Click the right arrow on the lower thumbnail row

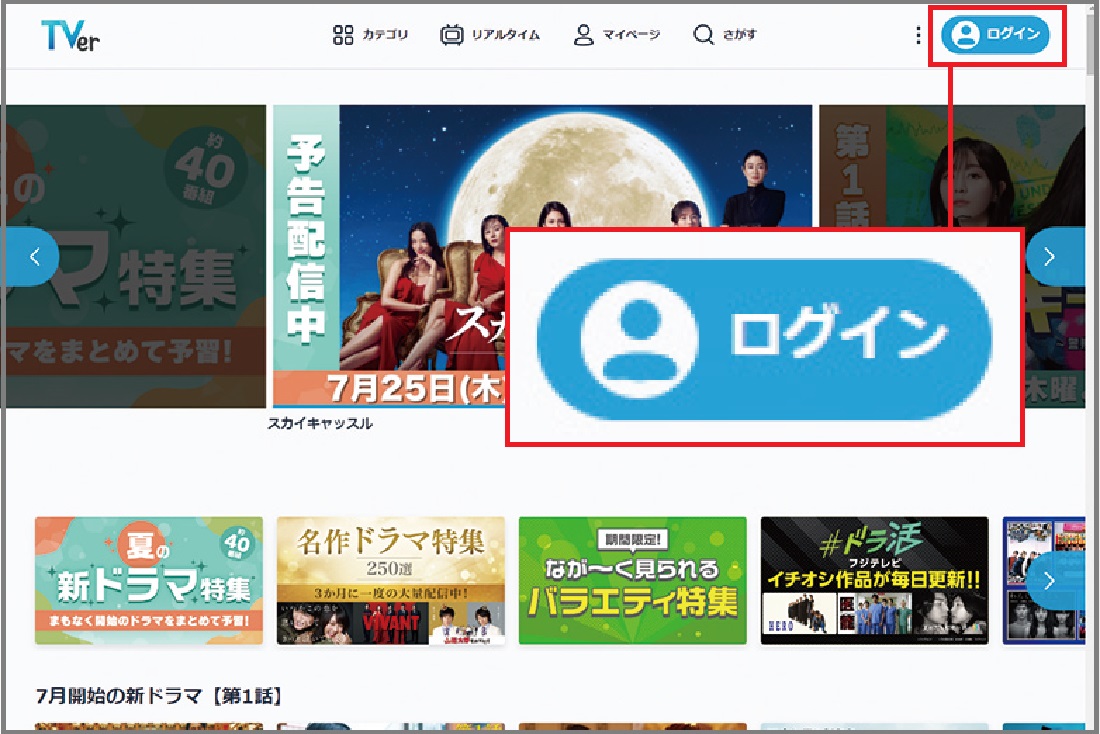[1049, 580]
